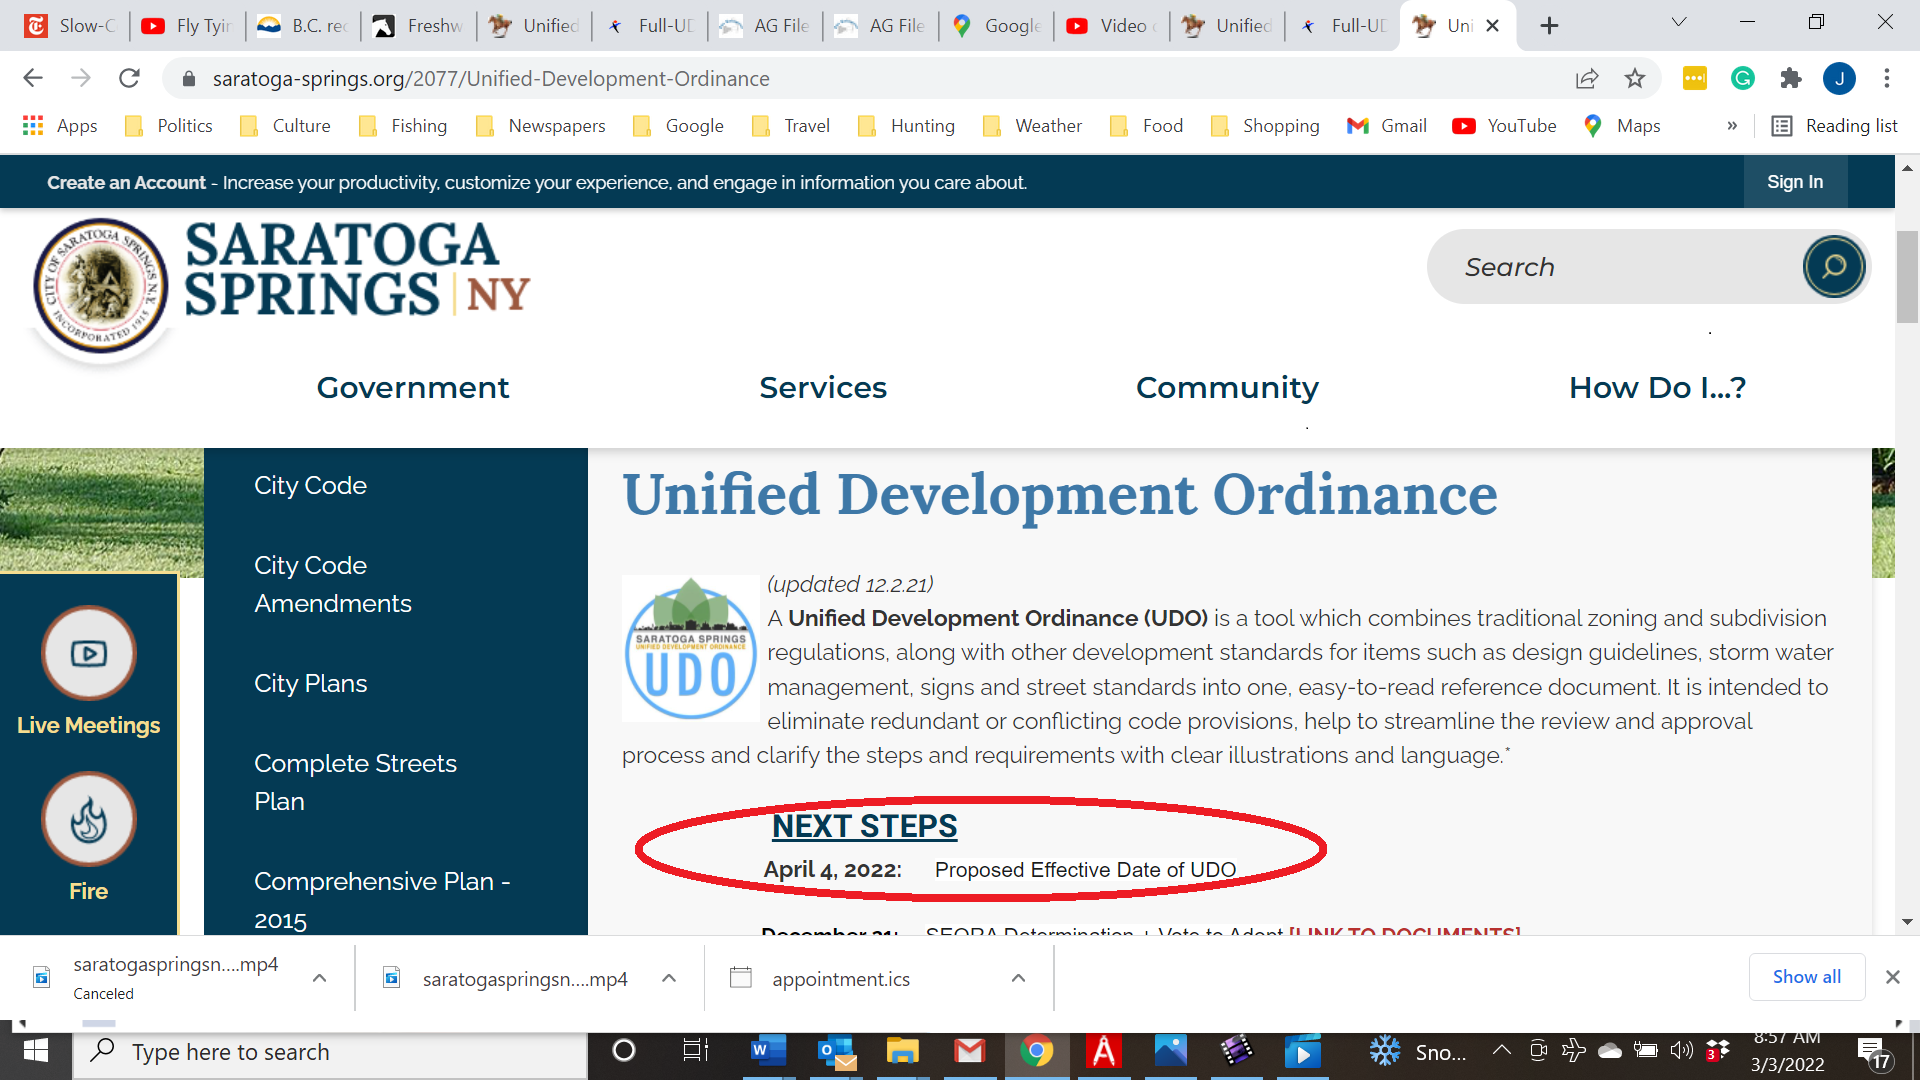Switch to the Fly Tying YouTube tab
The width and height of the screenshot is (1920, 1080).
[188, 26]
